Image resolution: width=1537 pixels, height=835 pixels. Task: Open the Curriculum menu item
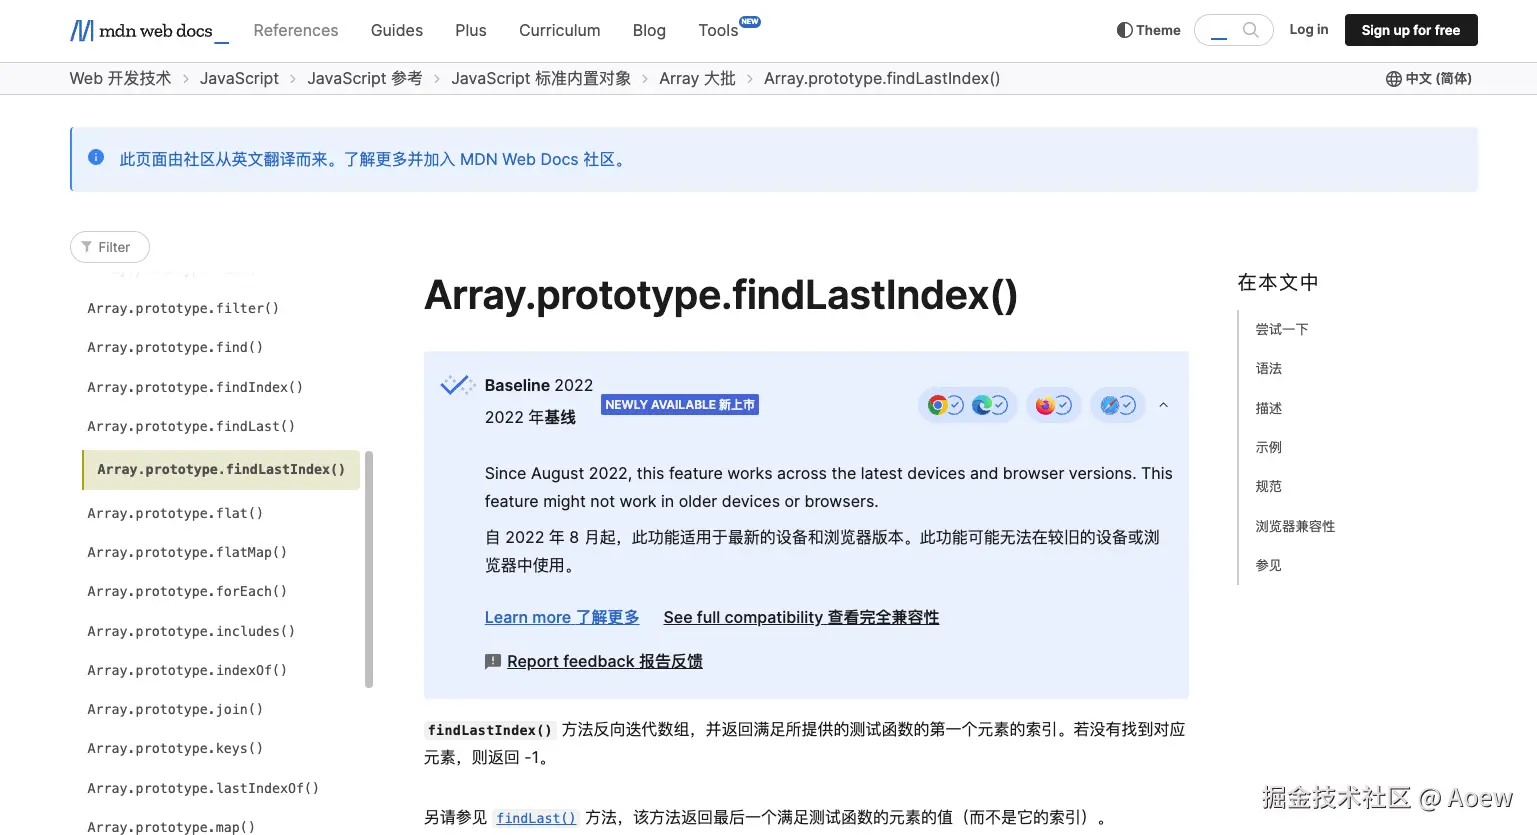pyautogui.click(x=560, y=30)
